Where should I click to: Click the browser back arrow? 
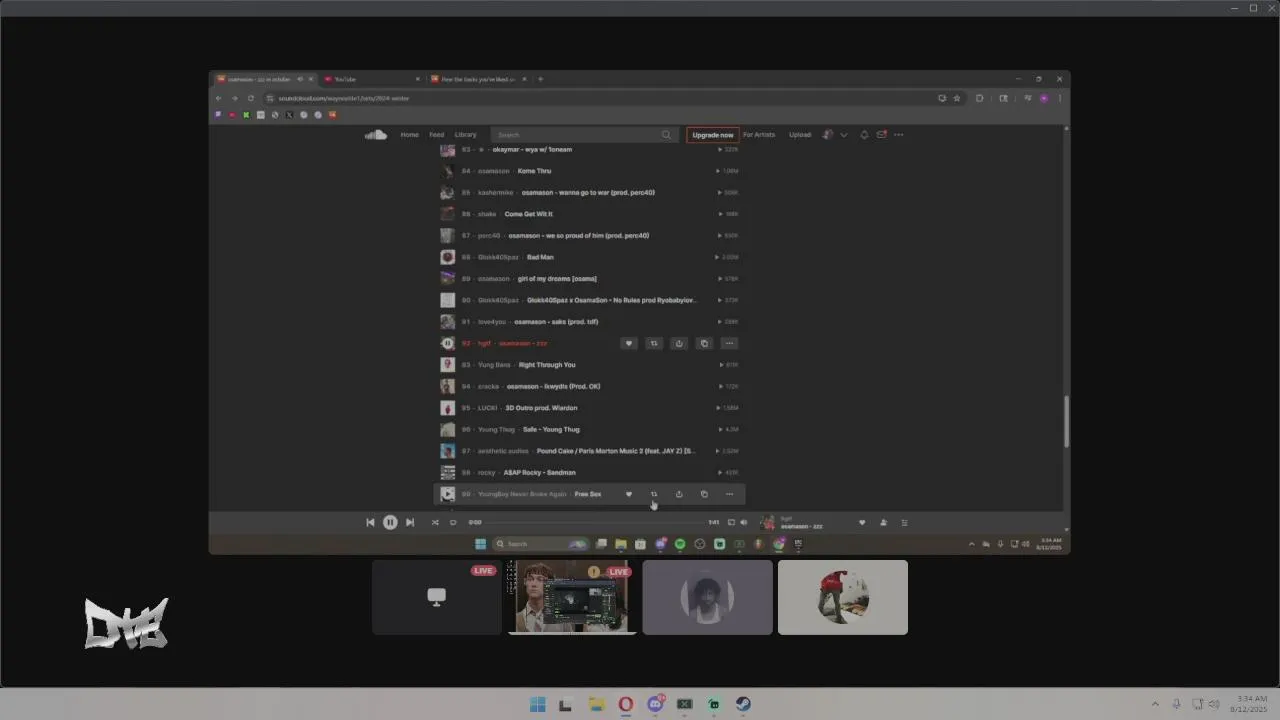pos(219,98)
